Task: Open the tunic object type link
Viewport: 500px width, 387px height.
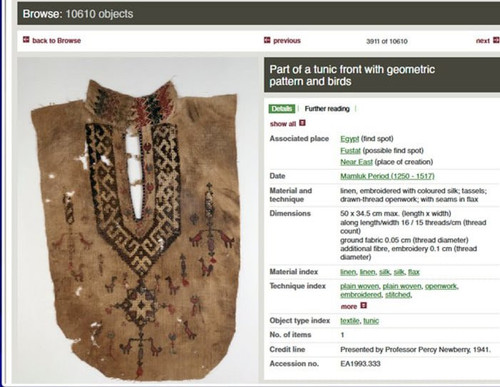Action: (x=371, y=321)
